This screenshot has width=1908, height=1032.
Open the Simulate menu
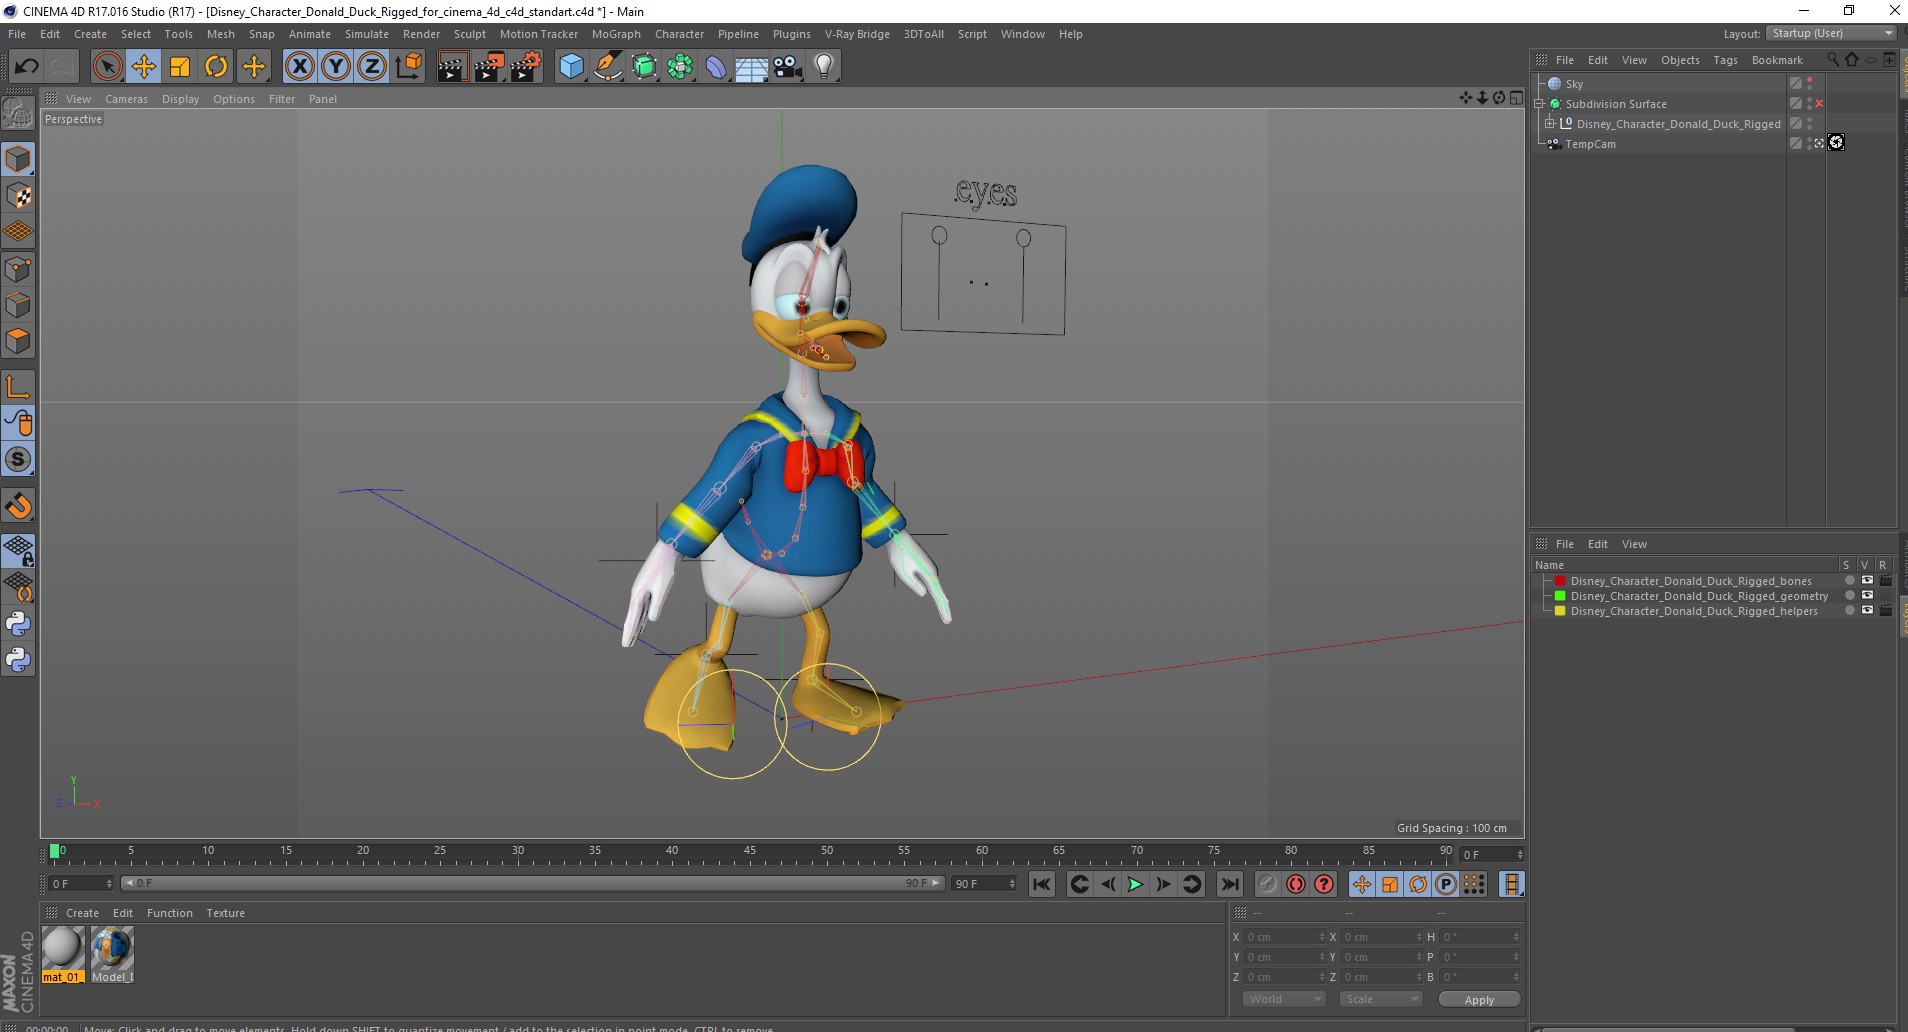(x=367, y=34)
